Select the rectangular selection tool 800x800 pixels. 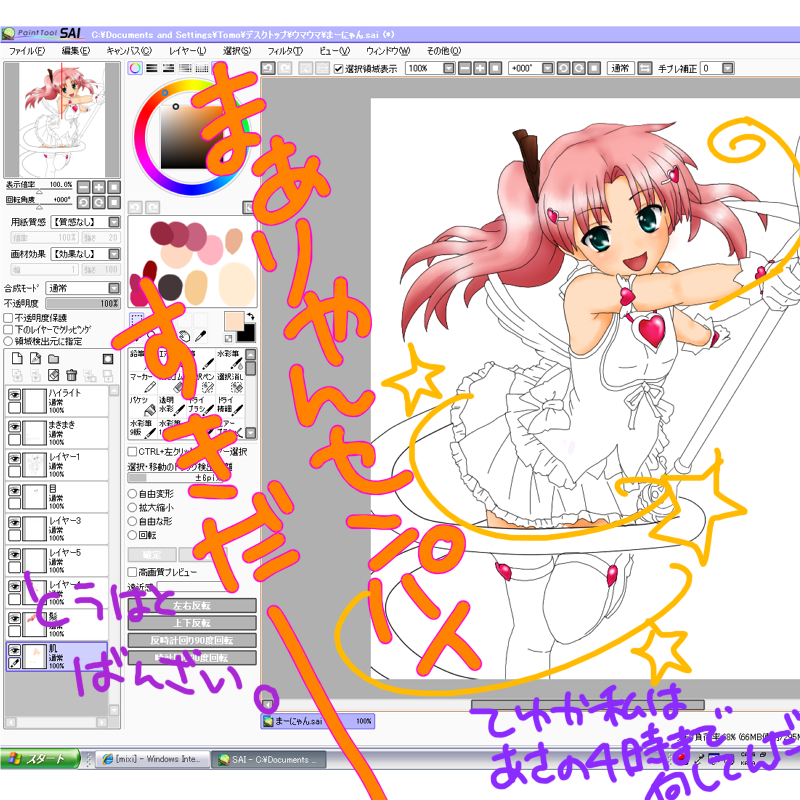coord(136,319)
